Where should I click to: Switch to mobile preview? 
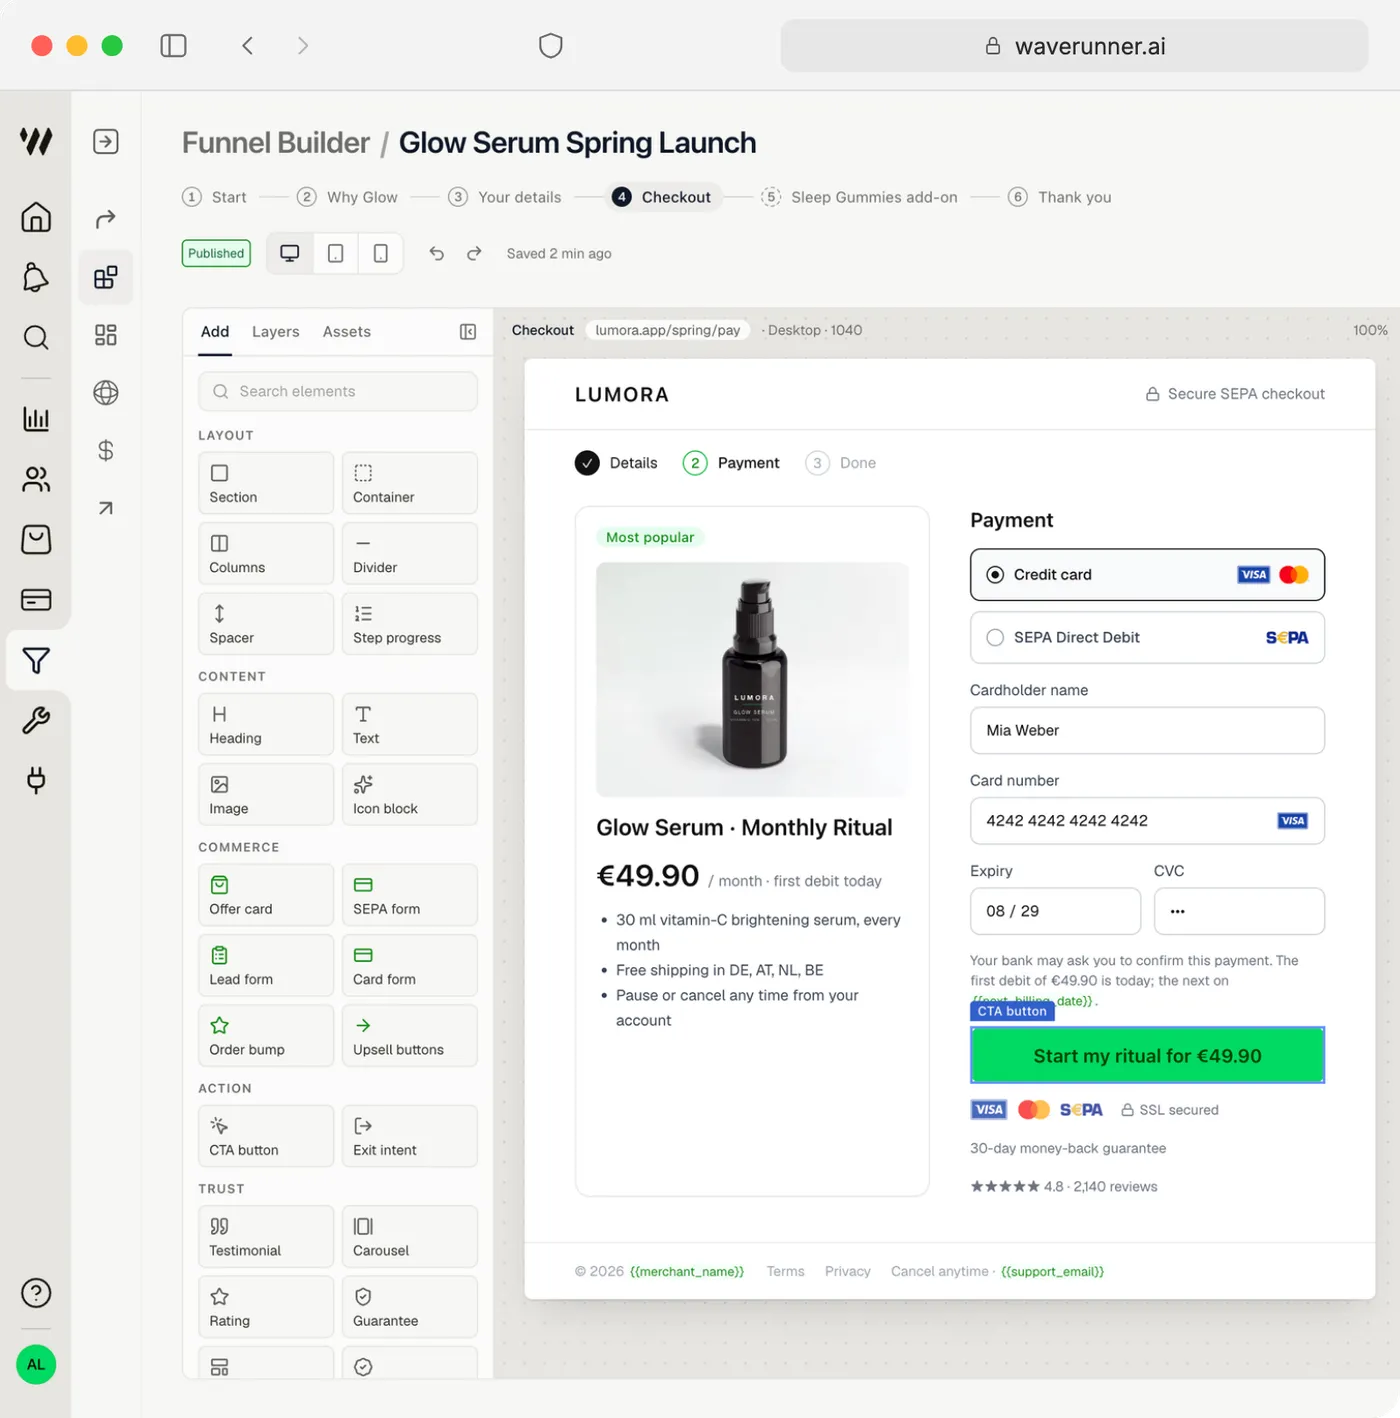381,253
